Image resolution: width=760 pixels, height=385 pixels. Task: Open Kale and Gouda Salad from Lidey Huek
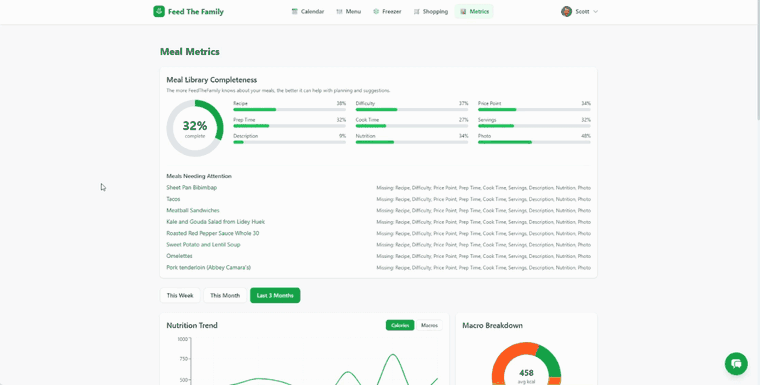(x=215, y=222)
